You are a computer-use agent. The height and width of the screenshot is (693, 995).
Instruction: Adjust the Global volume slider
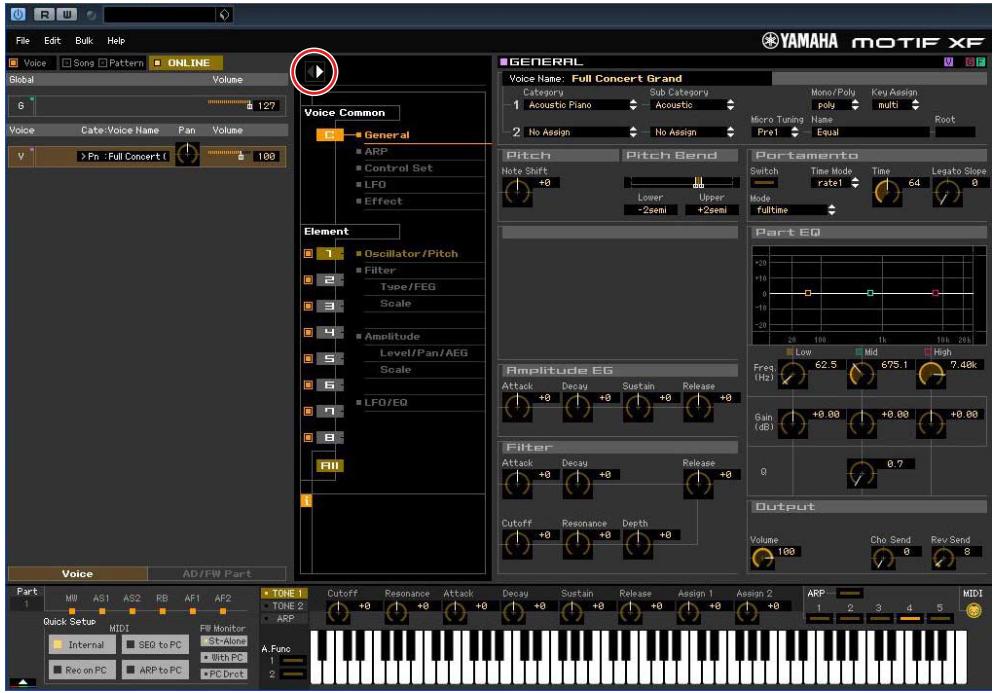(x=230, y=104)
